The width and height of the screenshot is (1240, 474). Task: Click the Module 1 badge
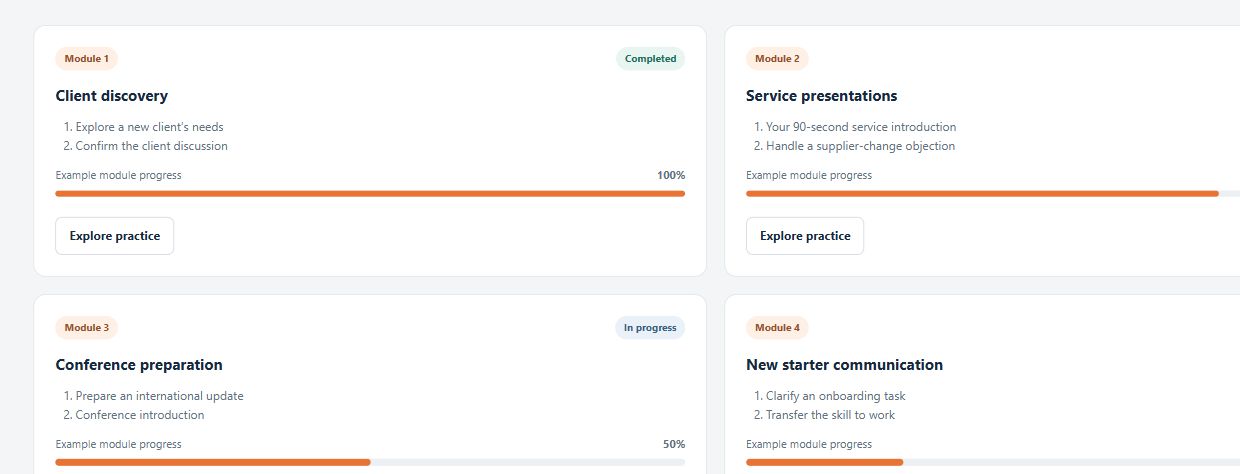[87, 58]
